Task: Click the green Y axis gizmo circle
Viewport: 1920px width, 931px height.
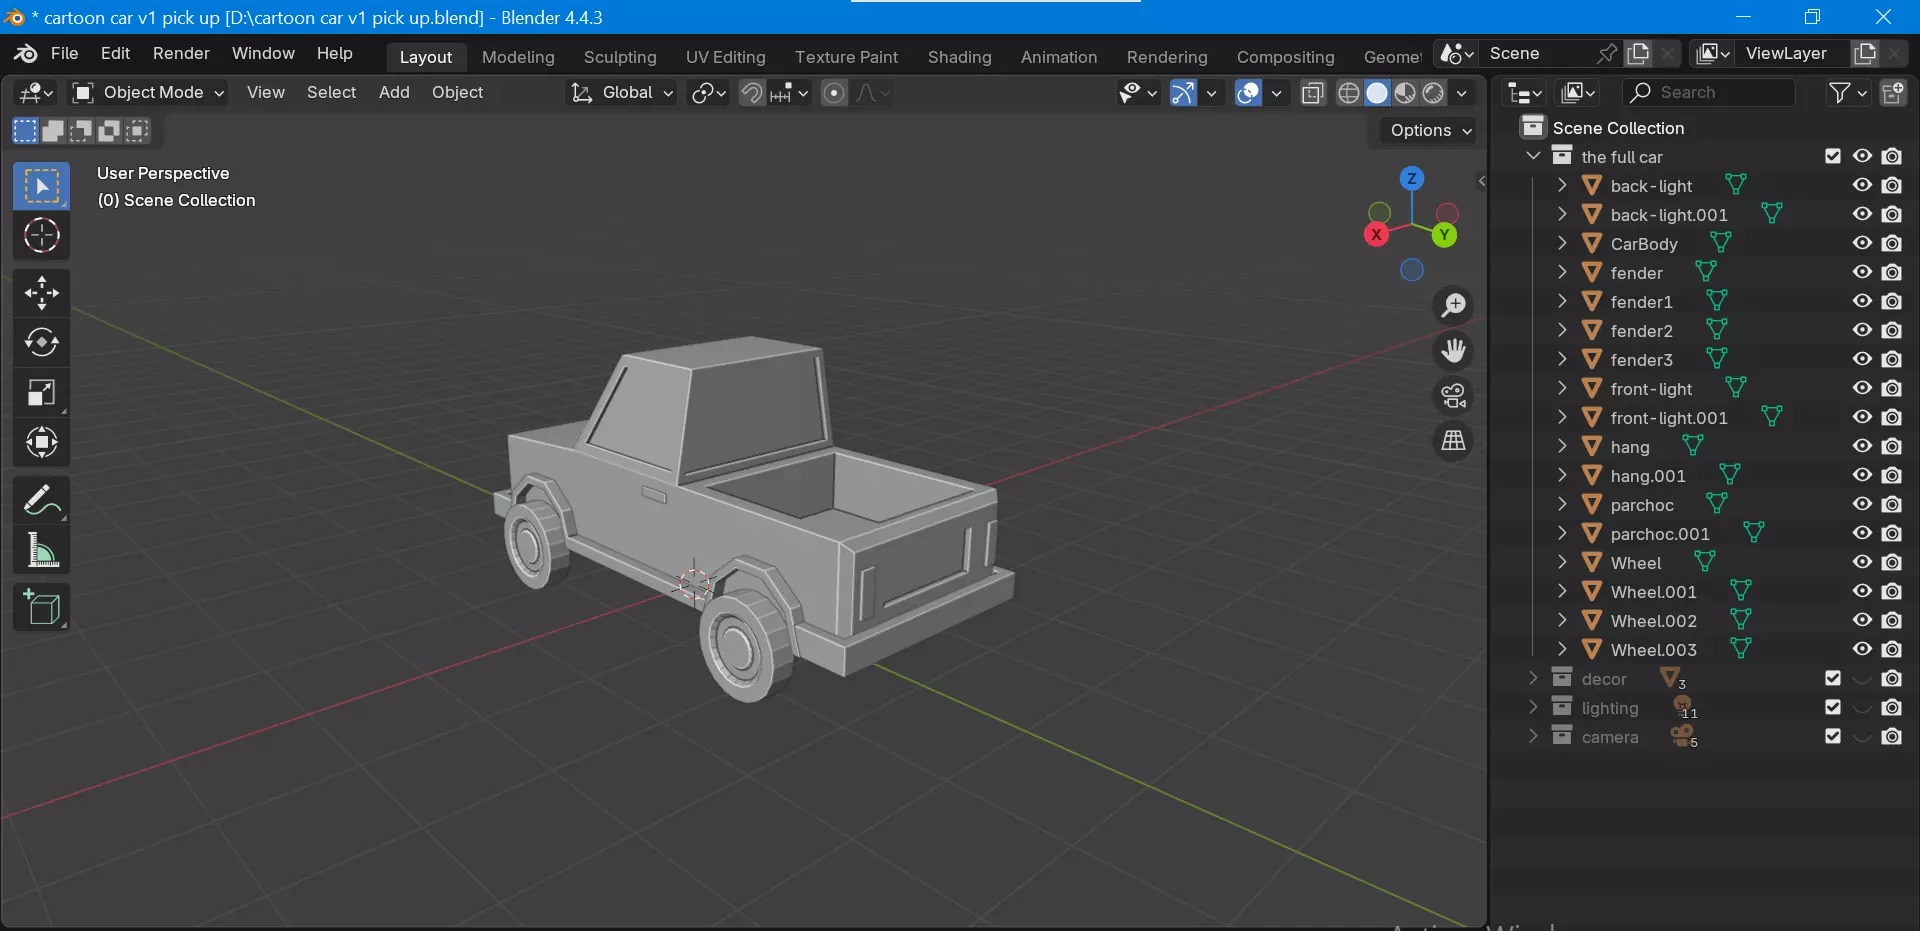Action: click(1444, 235)
